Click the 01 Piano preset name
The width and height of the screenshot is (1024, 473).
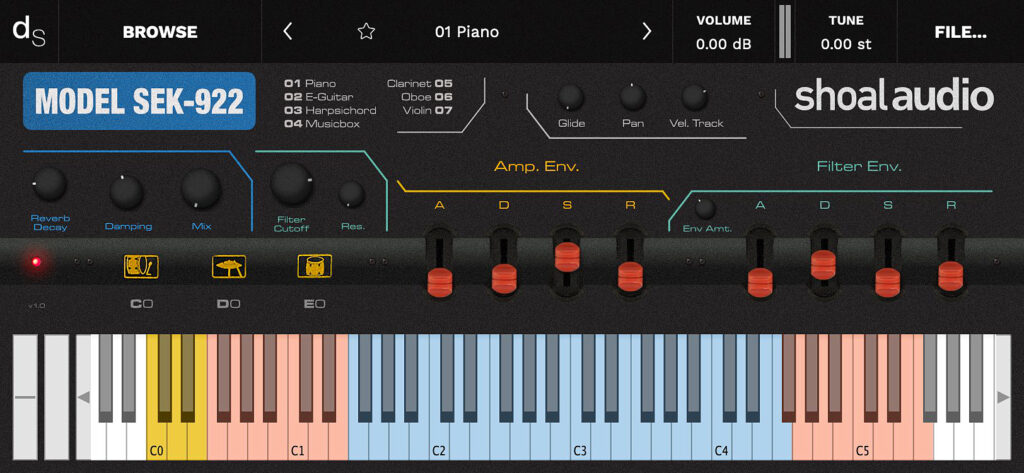[x=467, y=31]
